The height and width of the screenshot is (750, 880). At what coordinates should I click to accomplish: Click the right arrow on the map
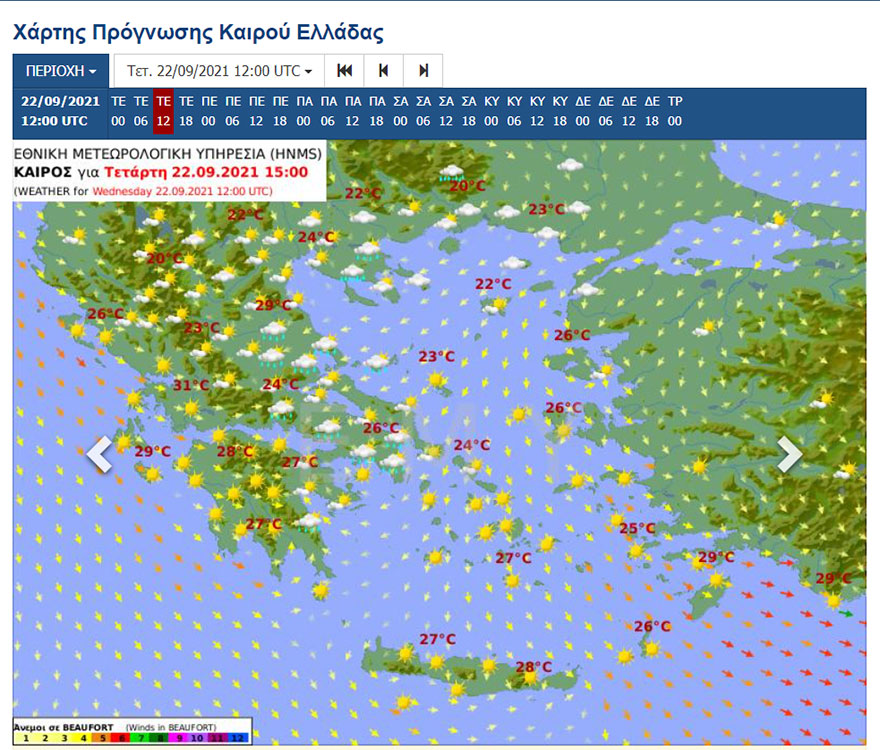click(790, 455)
